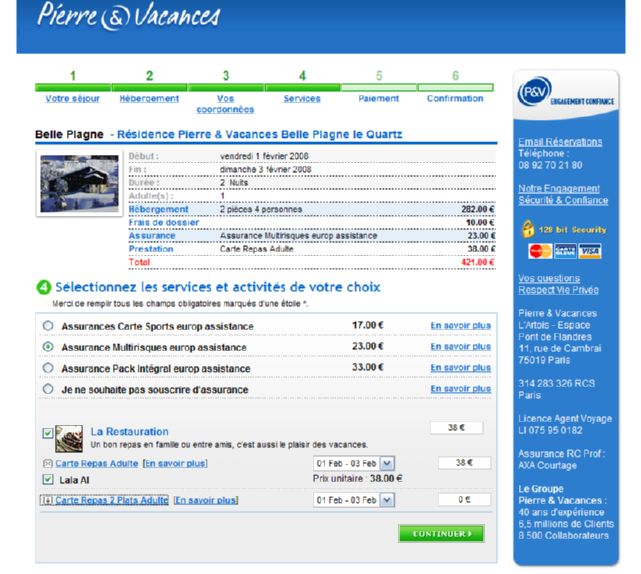Screen dimensions: 641x574
Task: Open the Notre Engagement Sécurité & Confiance link
Action: pos(563,194)
